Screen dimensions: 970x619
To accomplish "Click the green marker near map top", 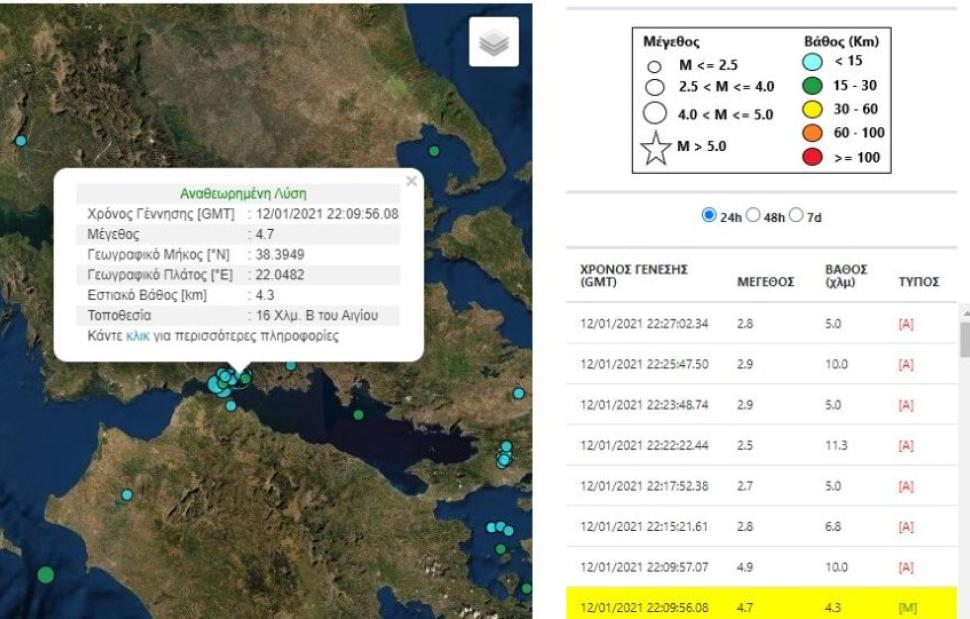I will click(434, 151).
